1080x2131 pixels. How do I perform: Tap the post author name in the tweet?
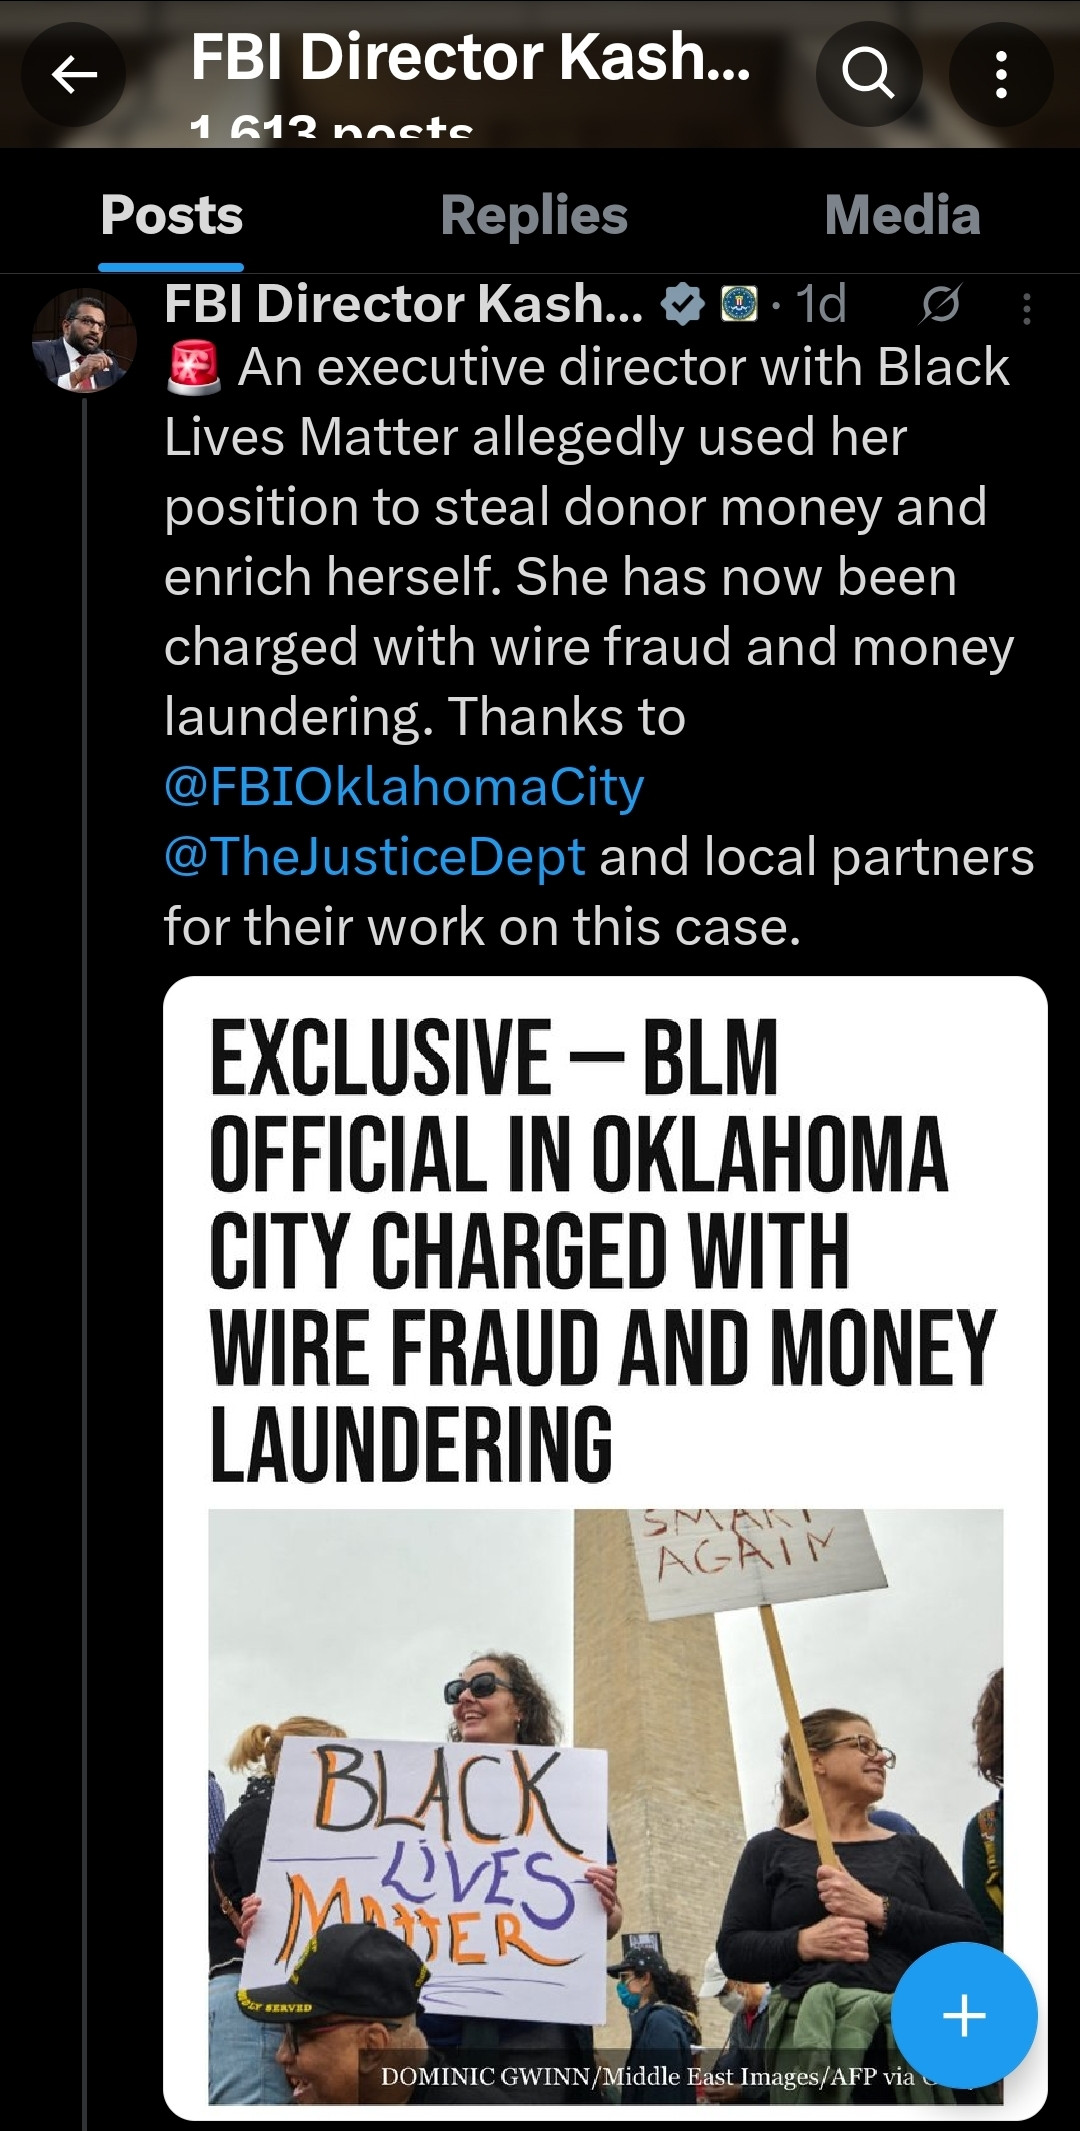(403, 304)
